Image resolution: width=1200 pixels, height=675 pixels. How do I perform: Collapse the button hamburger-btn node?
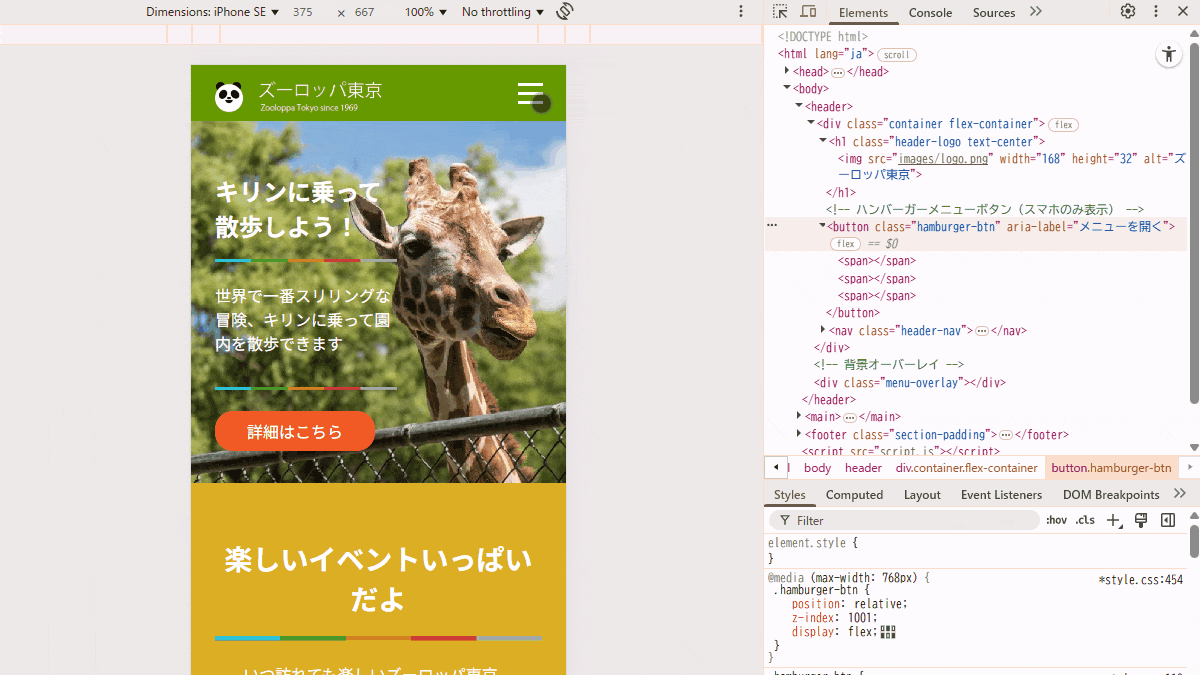point(823,226)
